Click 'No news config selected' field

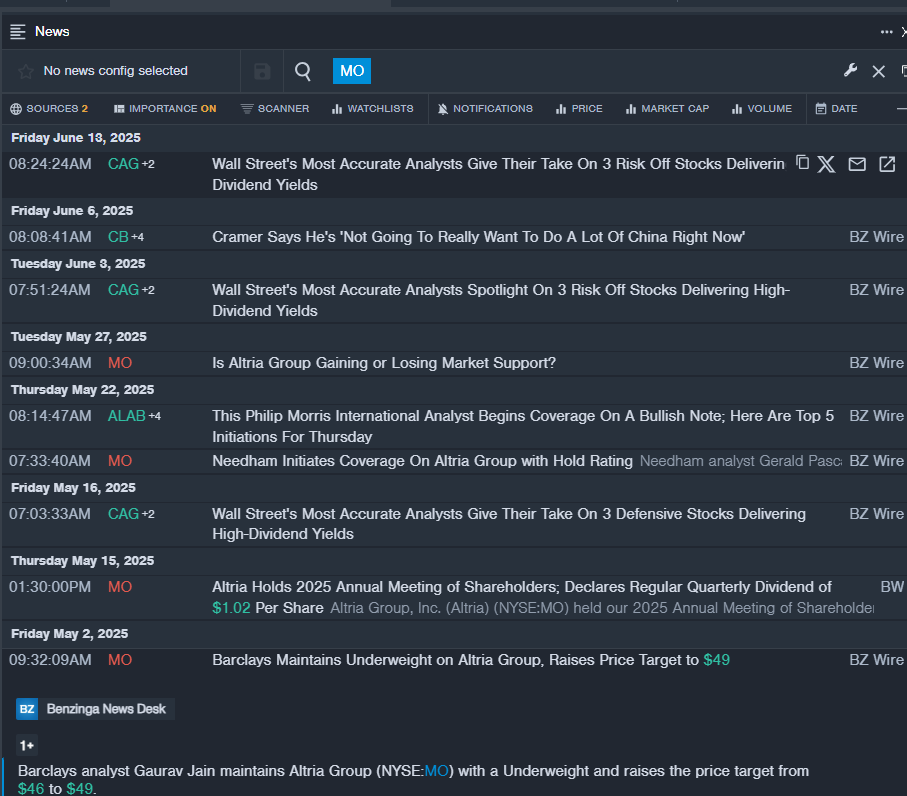tap(116, 71)
